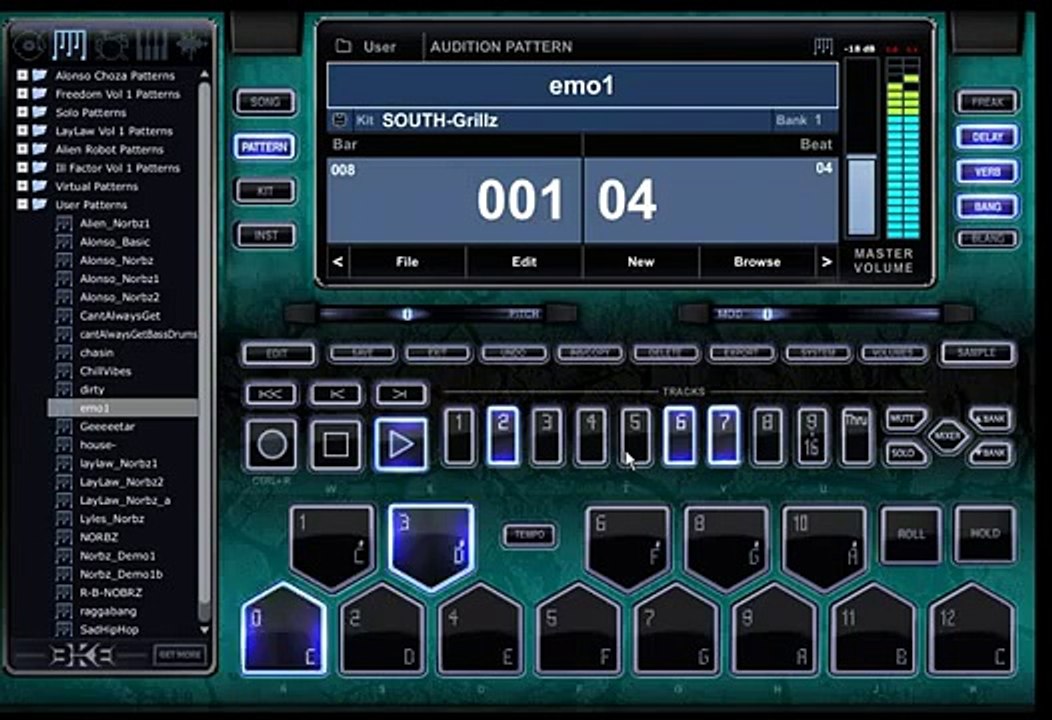Click the browser list scrollbar down arrow
This screenshot has height=720, width=1052.
205,629
